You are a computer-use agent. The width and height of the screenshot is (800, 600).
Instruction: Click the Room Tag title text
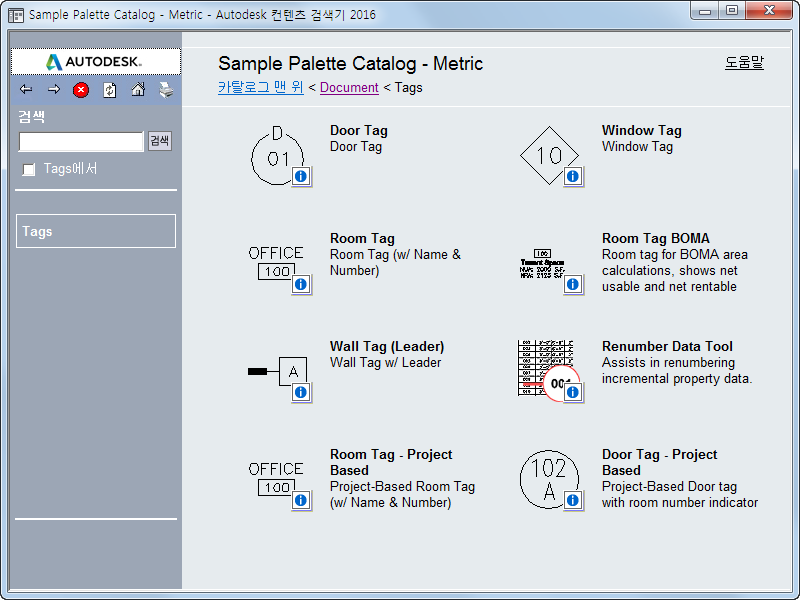click(x=362, y=238)
